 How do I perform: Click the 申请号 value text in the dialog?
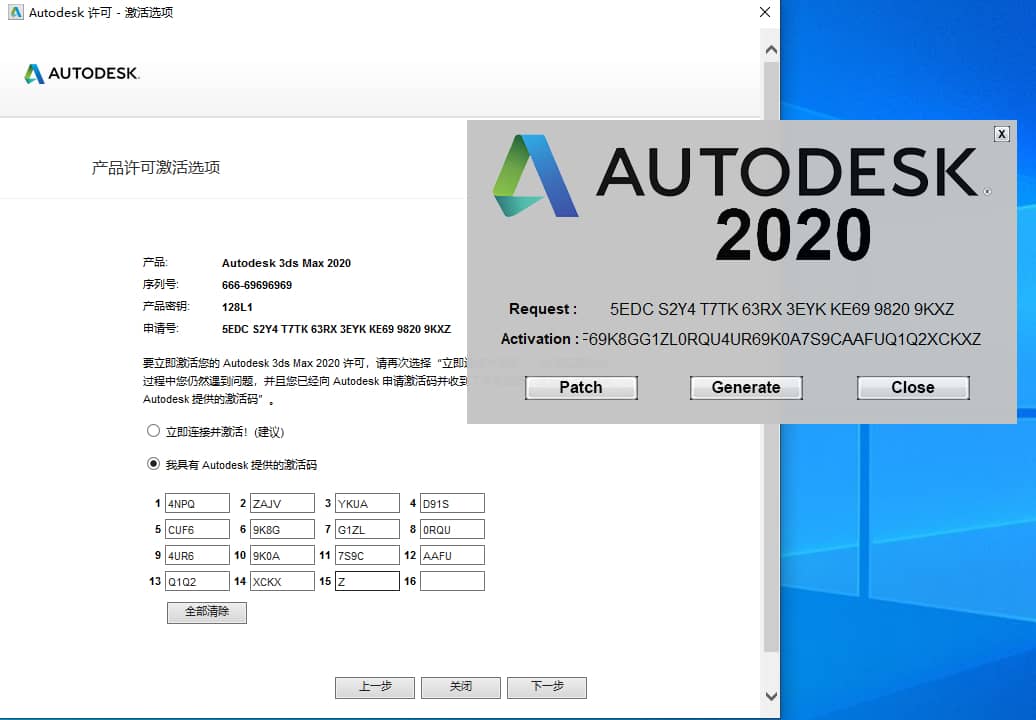coord(336,329)
